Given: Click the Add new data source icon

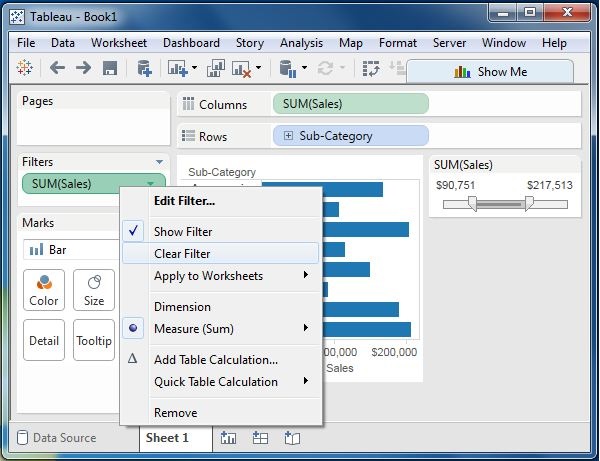Looking at the screenshot, I should (x=144, y=68).
